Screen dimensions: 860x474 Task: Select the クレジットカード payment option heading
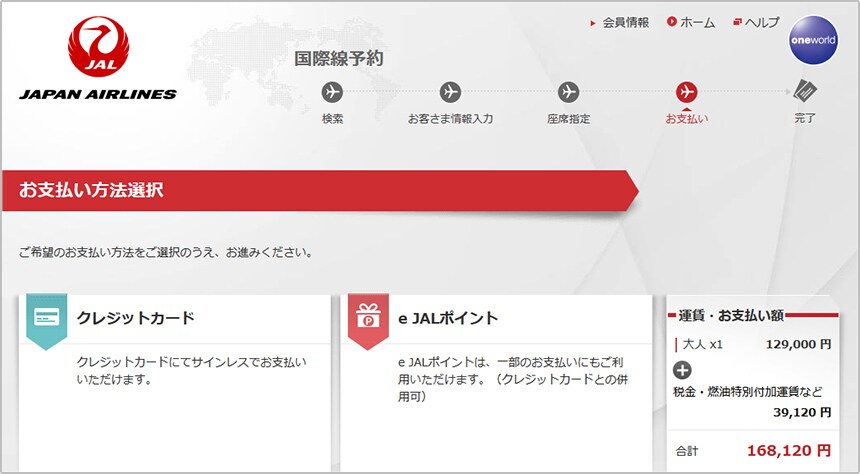(x=135, y=318)
